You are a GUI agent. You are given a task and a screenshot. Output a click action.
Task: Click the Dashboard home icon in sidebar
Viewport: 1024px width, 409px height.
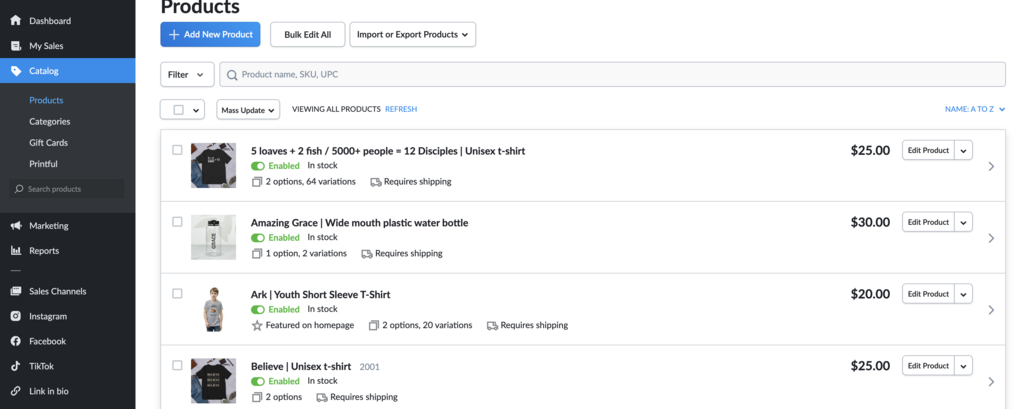[15, 20]
